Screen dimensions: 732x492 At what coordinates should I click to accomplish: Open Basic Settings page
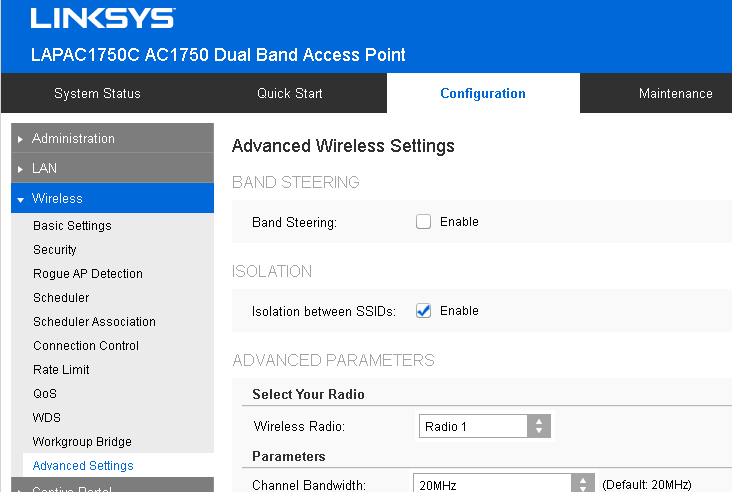72,225
